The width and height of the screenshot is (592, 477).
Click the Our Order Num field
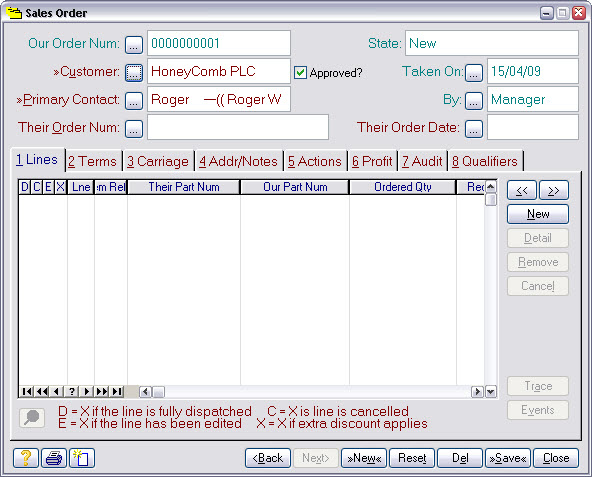219,43
